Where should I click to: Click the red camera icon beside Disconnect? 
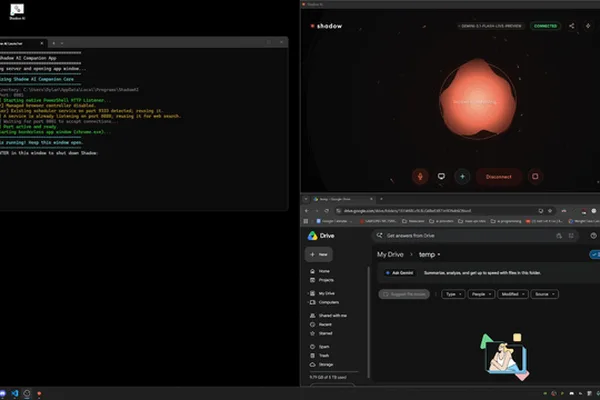coord(535,176)
